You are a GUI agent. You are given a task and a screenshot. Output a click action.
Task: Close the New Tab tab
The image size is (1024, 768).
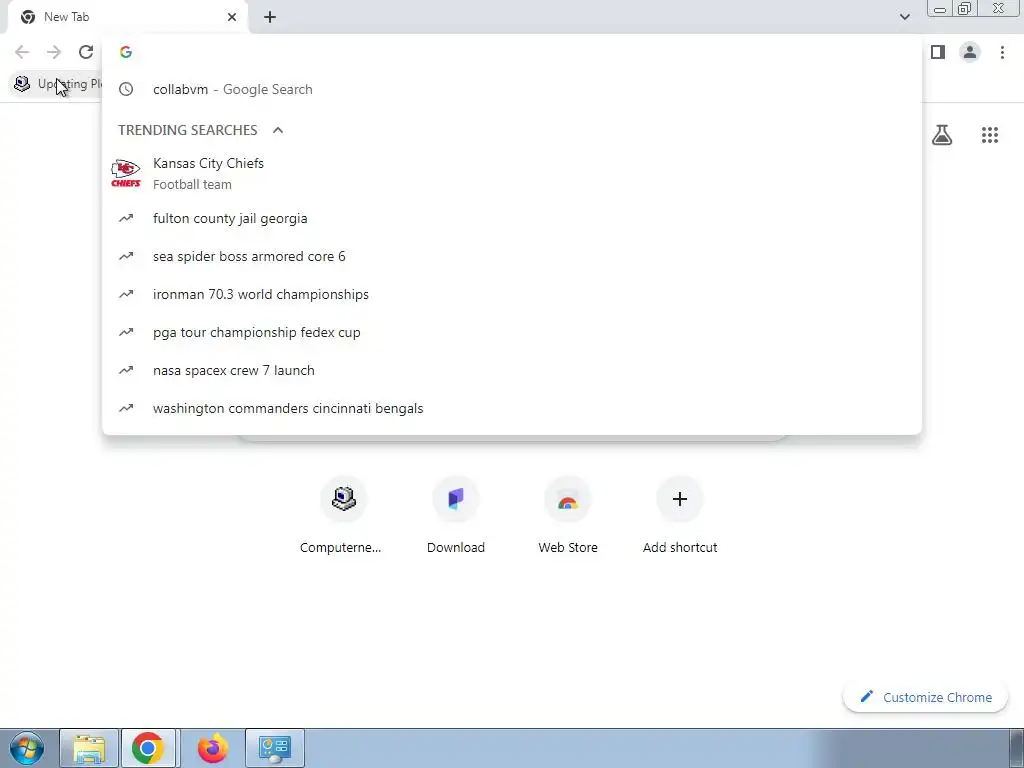[x=232, y=17]
